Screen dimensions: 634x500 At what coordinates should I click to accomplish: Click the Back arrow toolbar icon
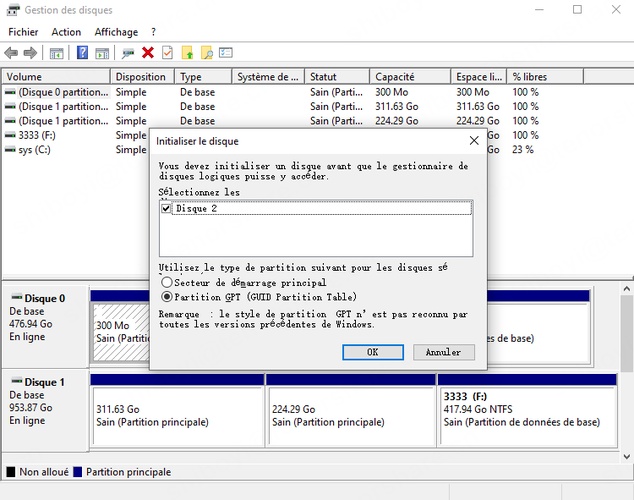click(11, 53)
